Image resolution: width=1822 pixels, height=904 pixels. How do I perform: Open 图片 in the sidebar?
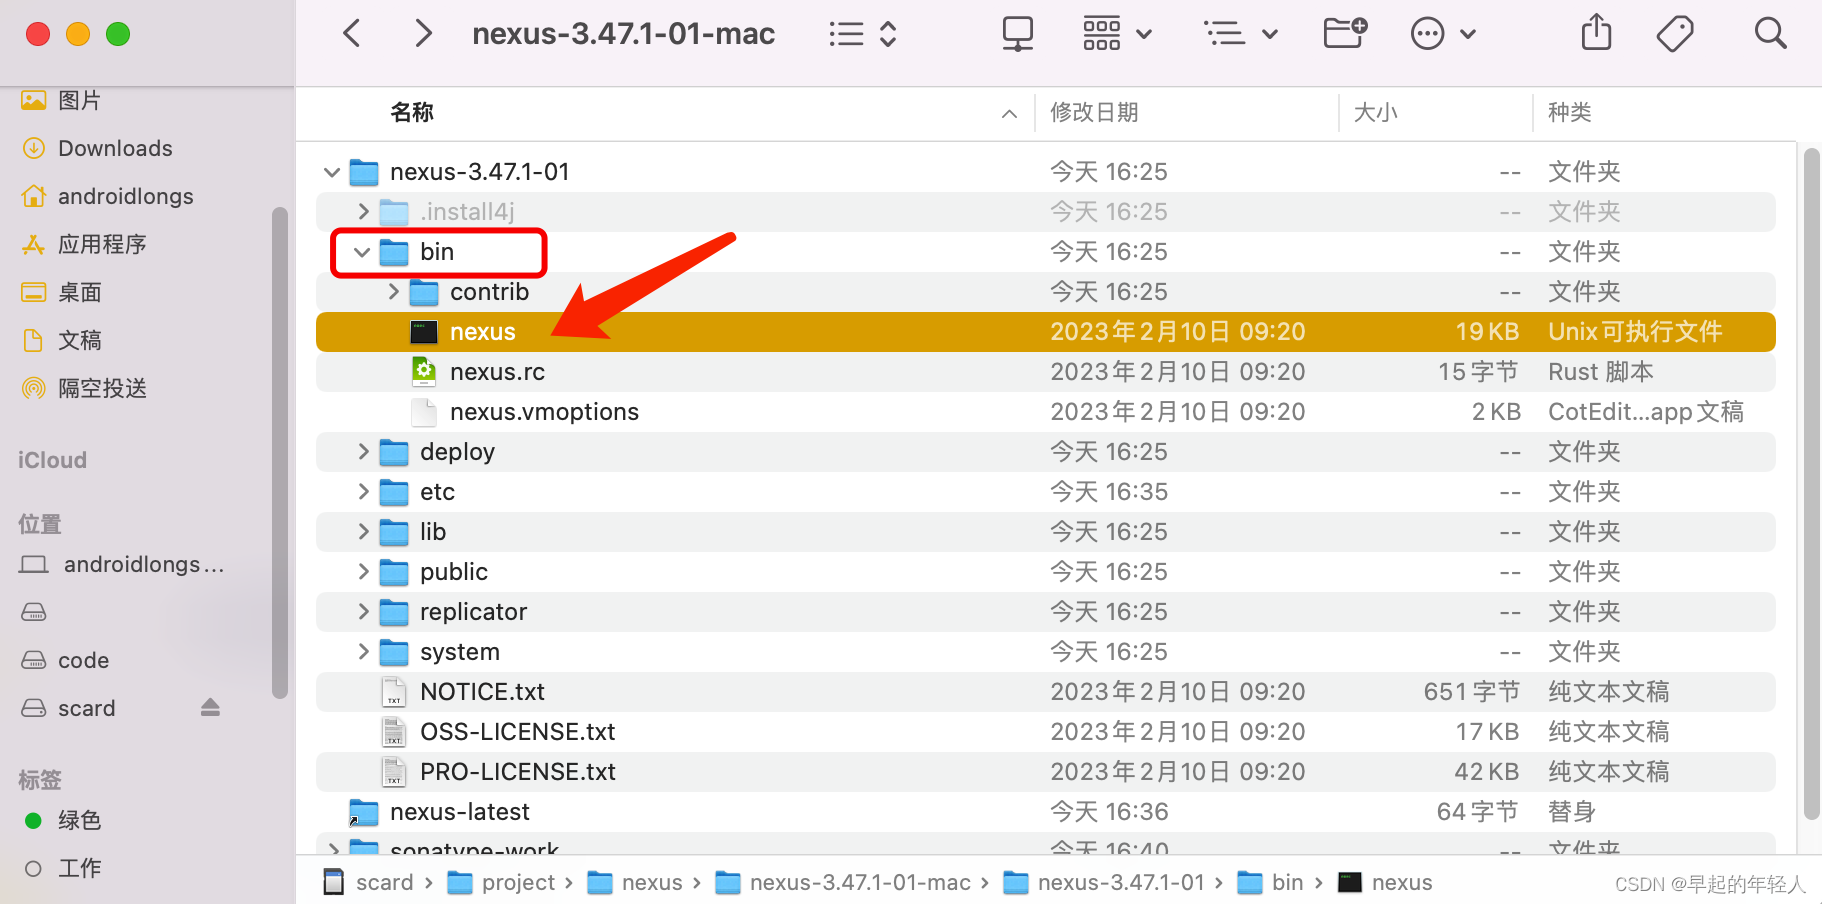[x=79, y=100]
